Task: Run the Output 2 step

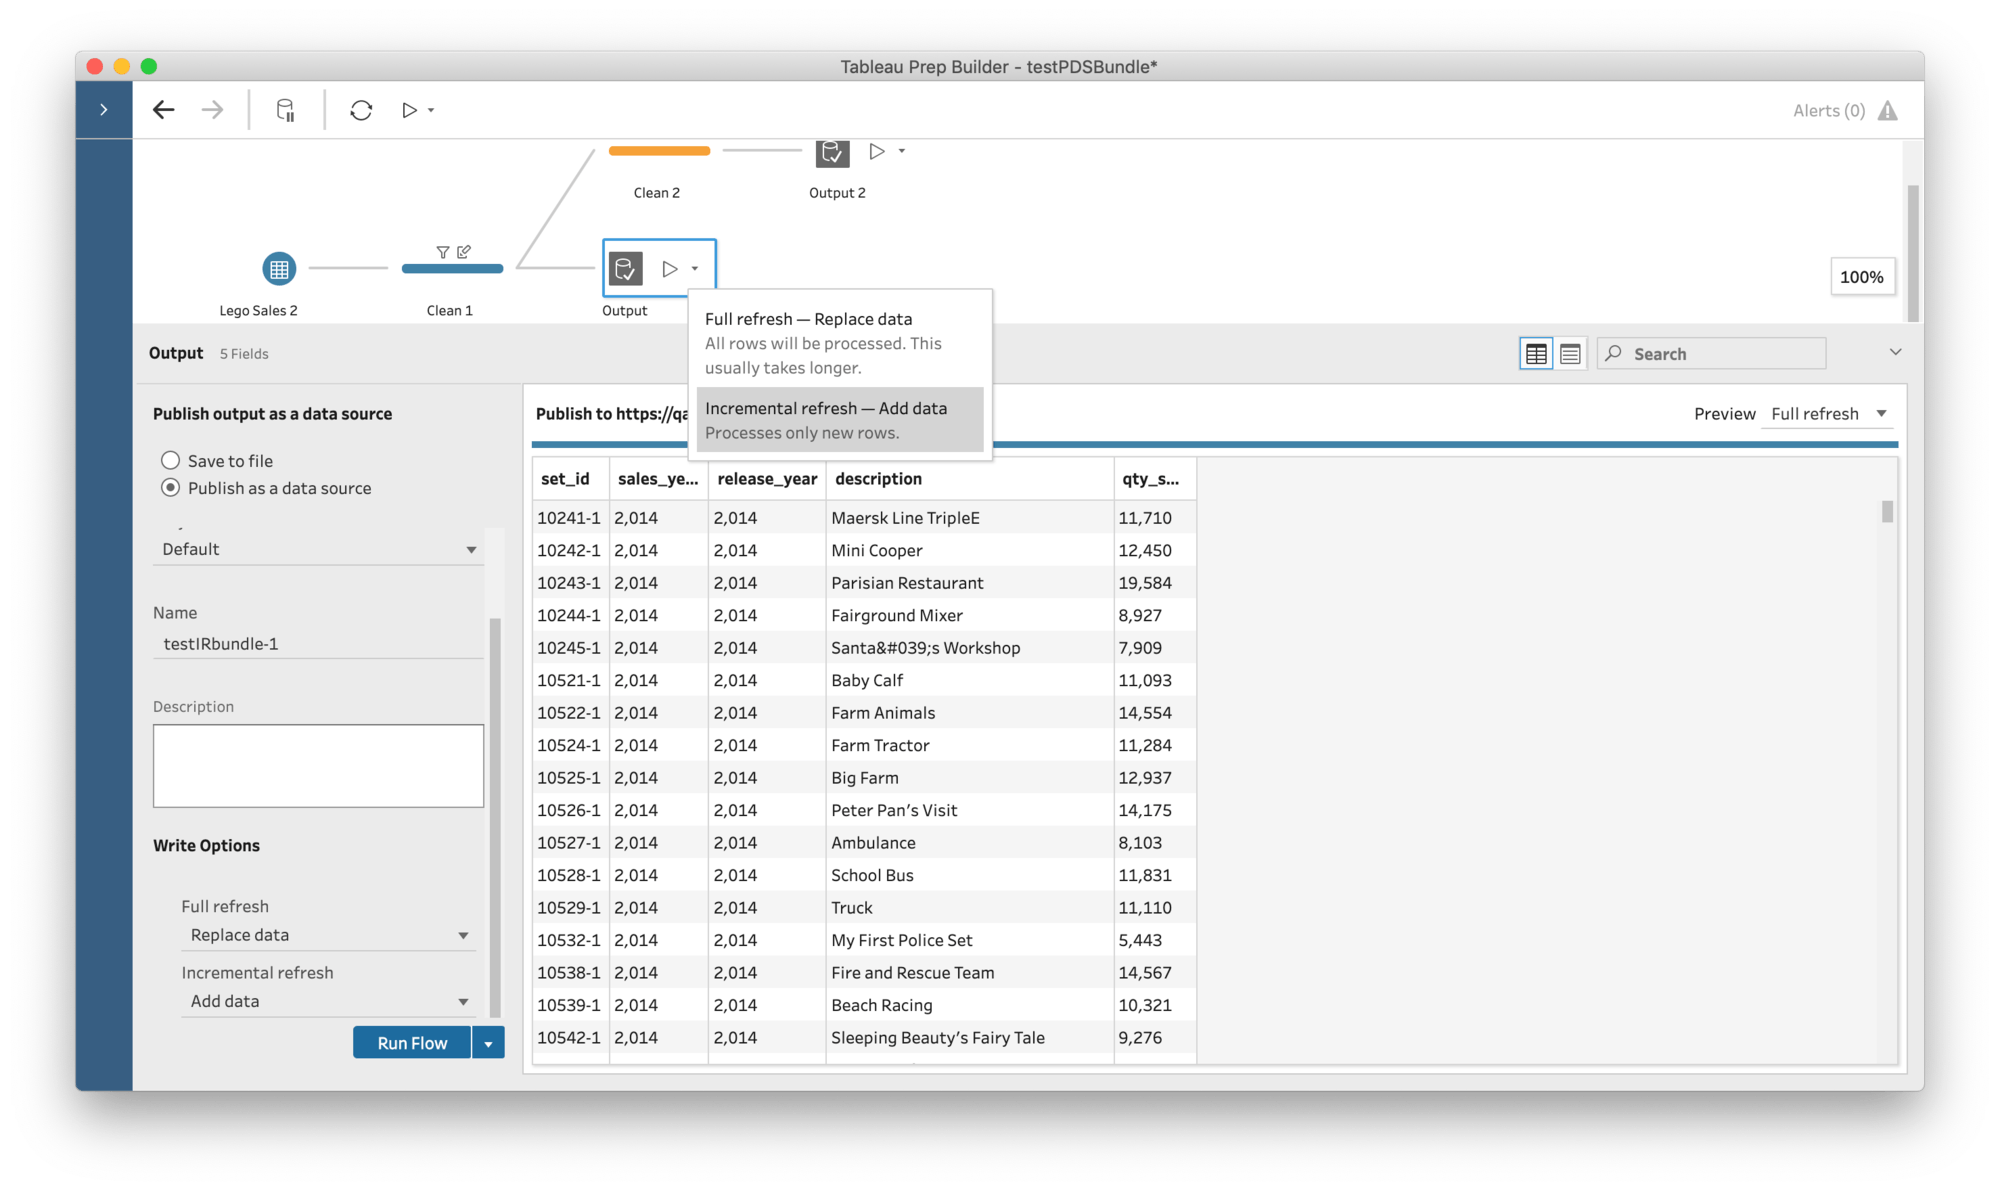Action: click(877, 151)
